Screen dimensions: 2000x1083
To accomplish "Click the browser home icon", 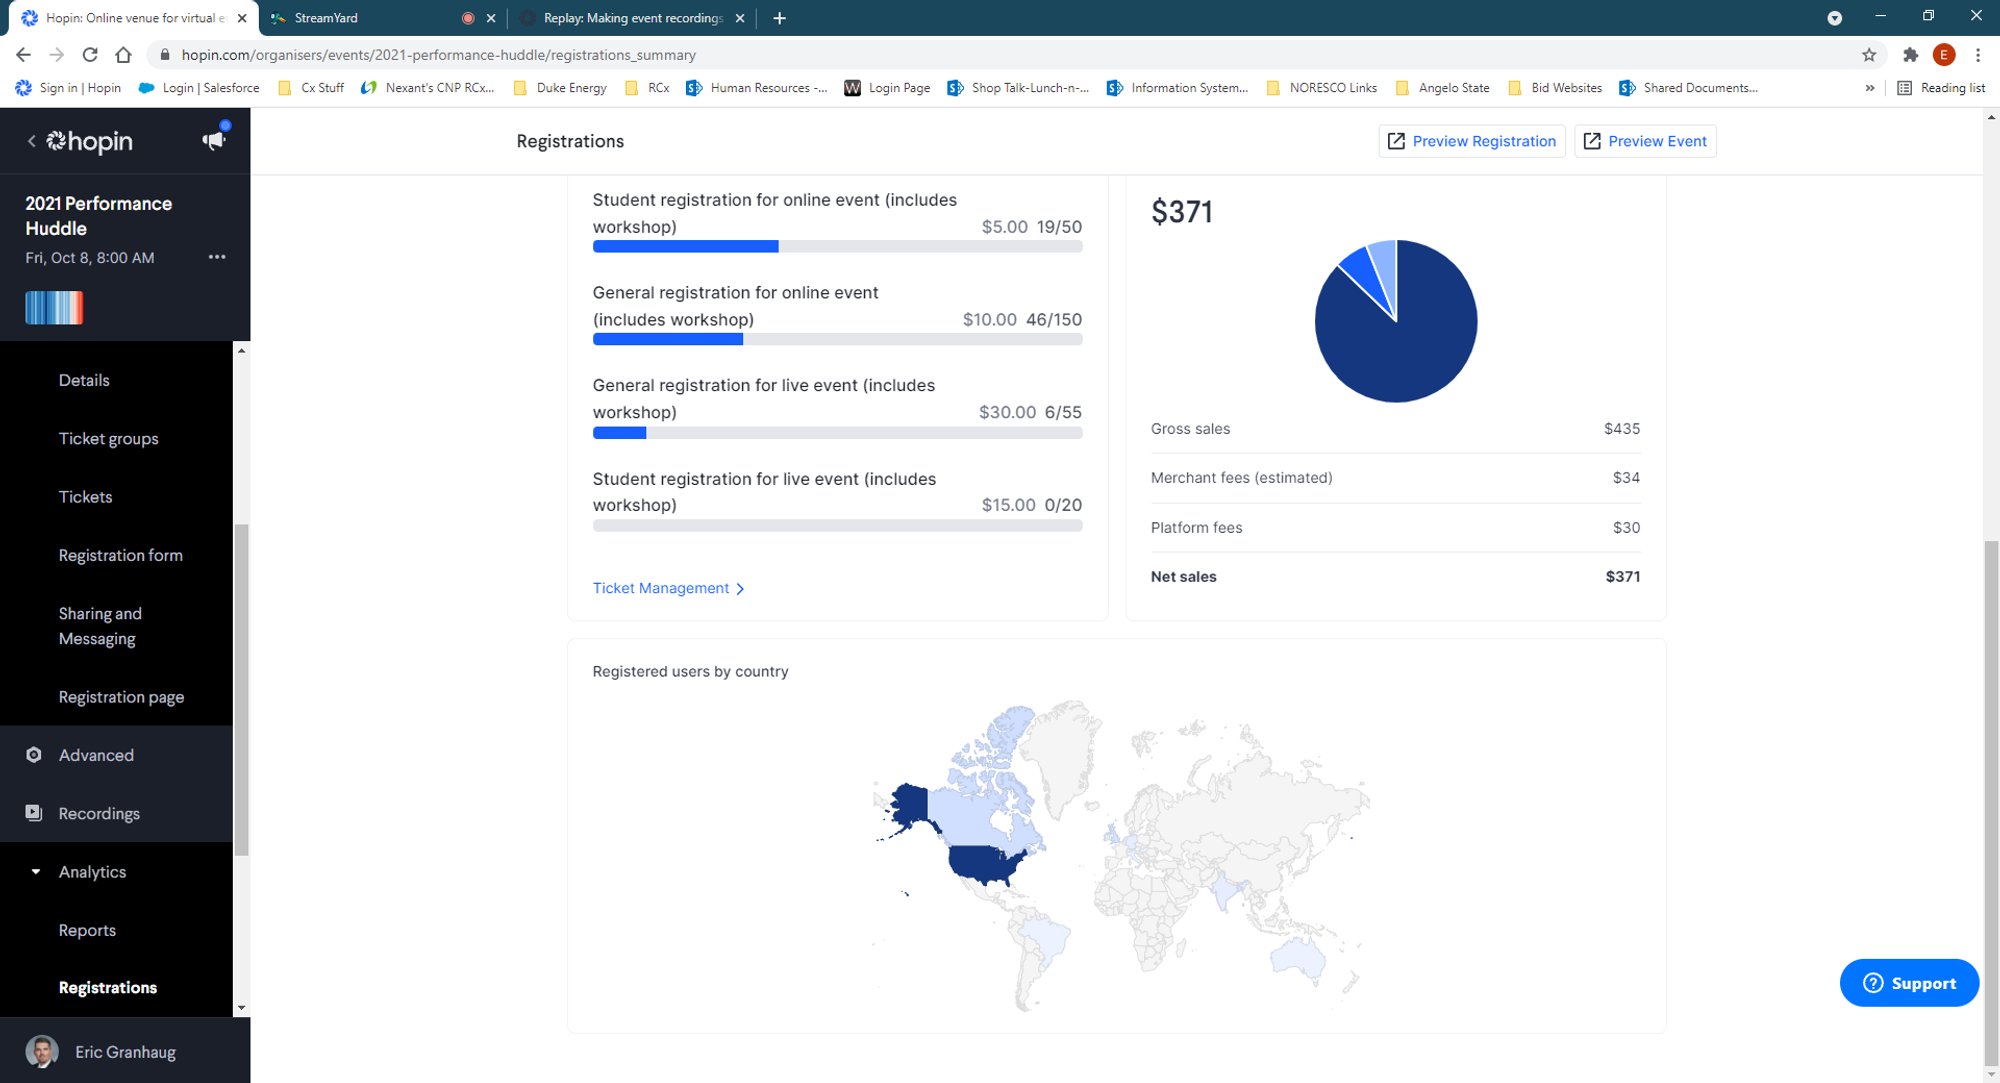I will [x=123, y=55].
